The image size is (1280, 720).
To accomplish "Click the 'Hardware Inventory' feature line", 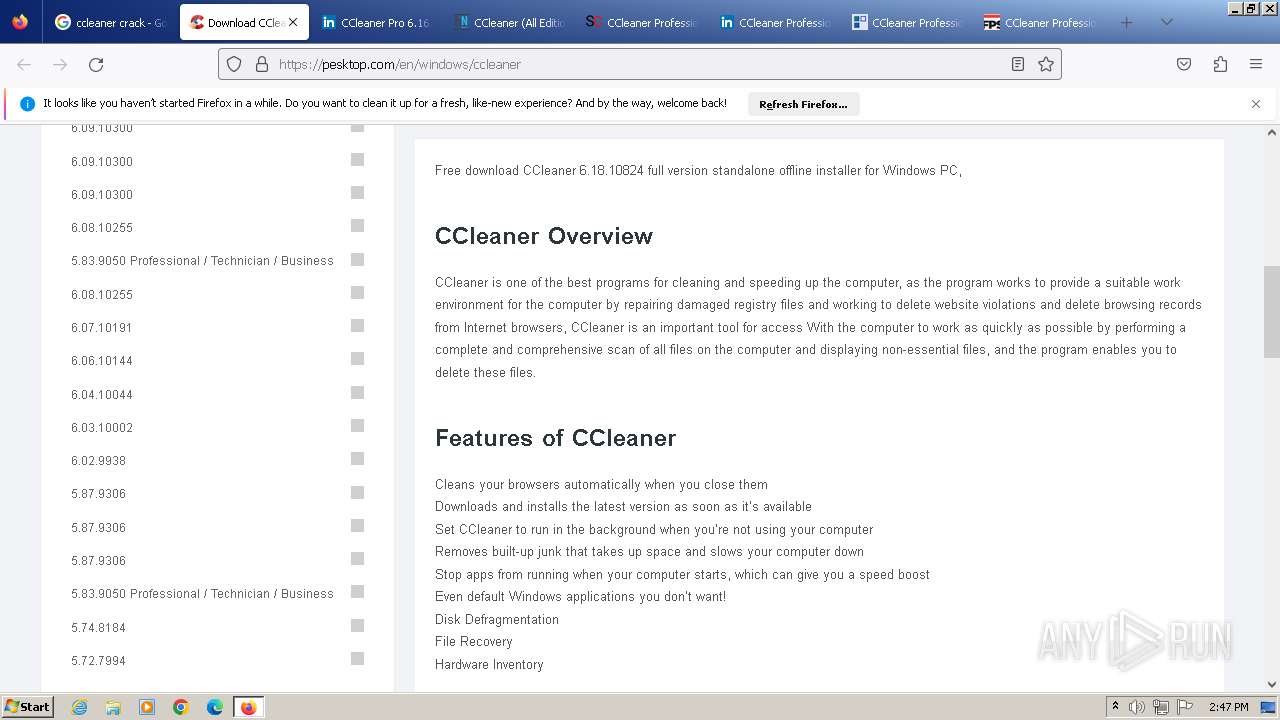I will tap(489, 665).
